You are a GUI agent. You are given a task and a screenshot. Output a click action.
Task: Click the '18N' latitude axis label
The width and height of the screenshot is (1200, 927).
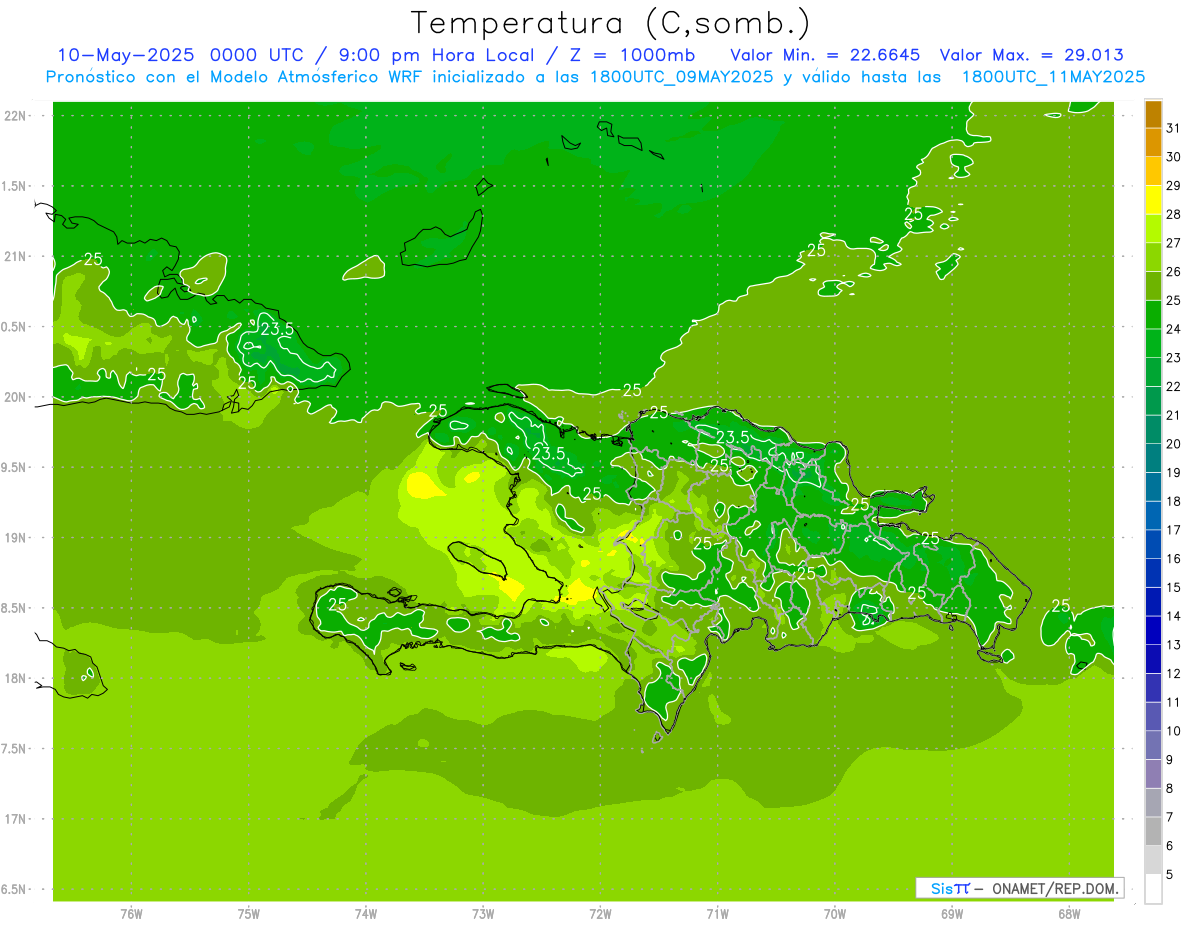(16, 678)
